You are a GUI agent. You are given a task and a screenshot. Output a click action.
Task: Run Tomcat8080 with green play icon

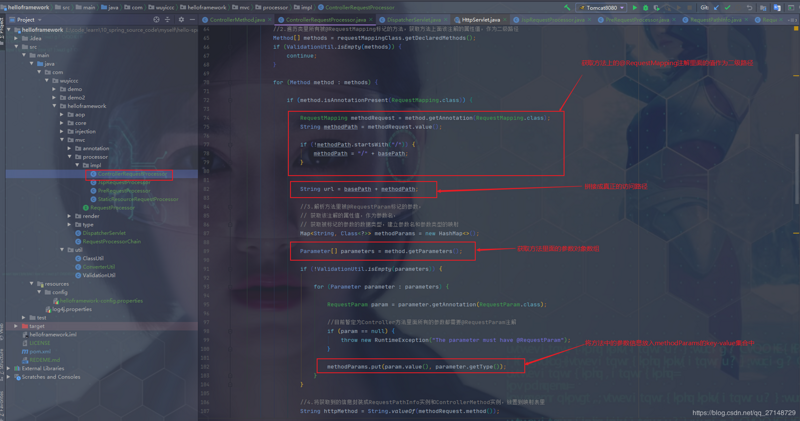point(635,8)
